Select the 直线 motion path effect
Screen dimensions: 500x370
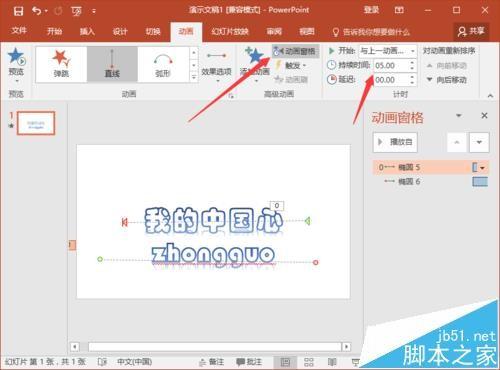pos(112,64)
